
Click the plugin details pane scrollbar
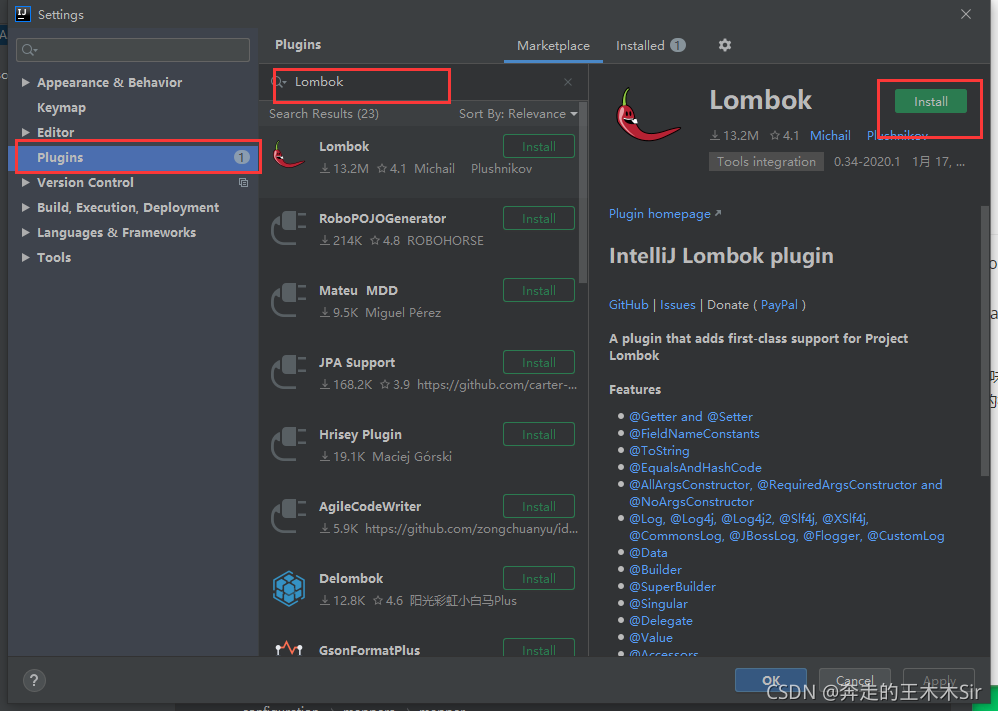(985, 341)
